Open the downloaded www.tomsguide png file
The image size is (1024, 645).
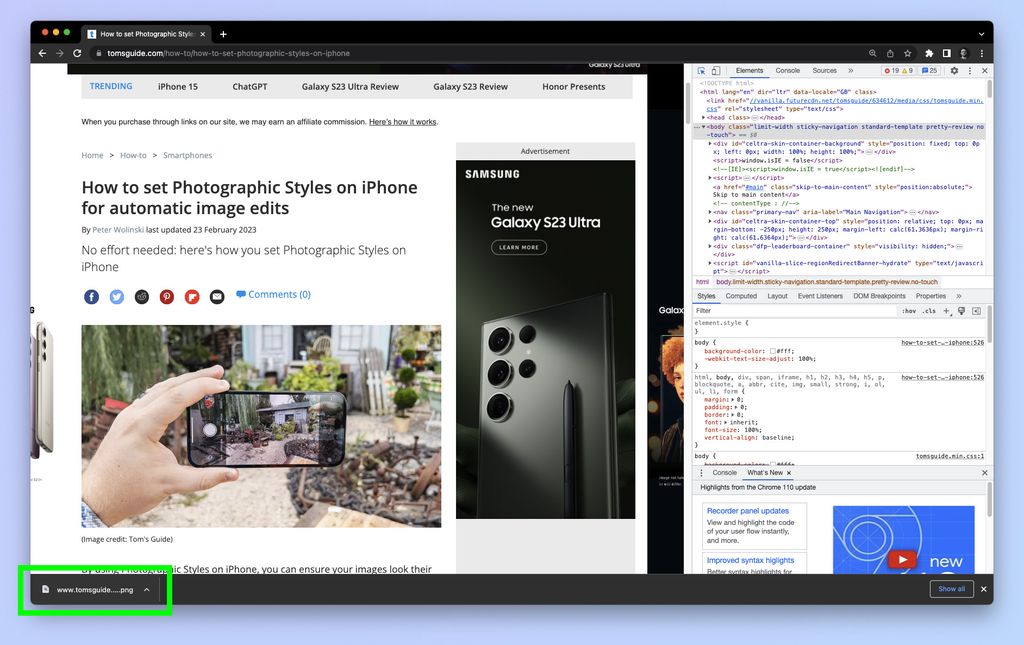tap(95, 589)
